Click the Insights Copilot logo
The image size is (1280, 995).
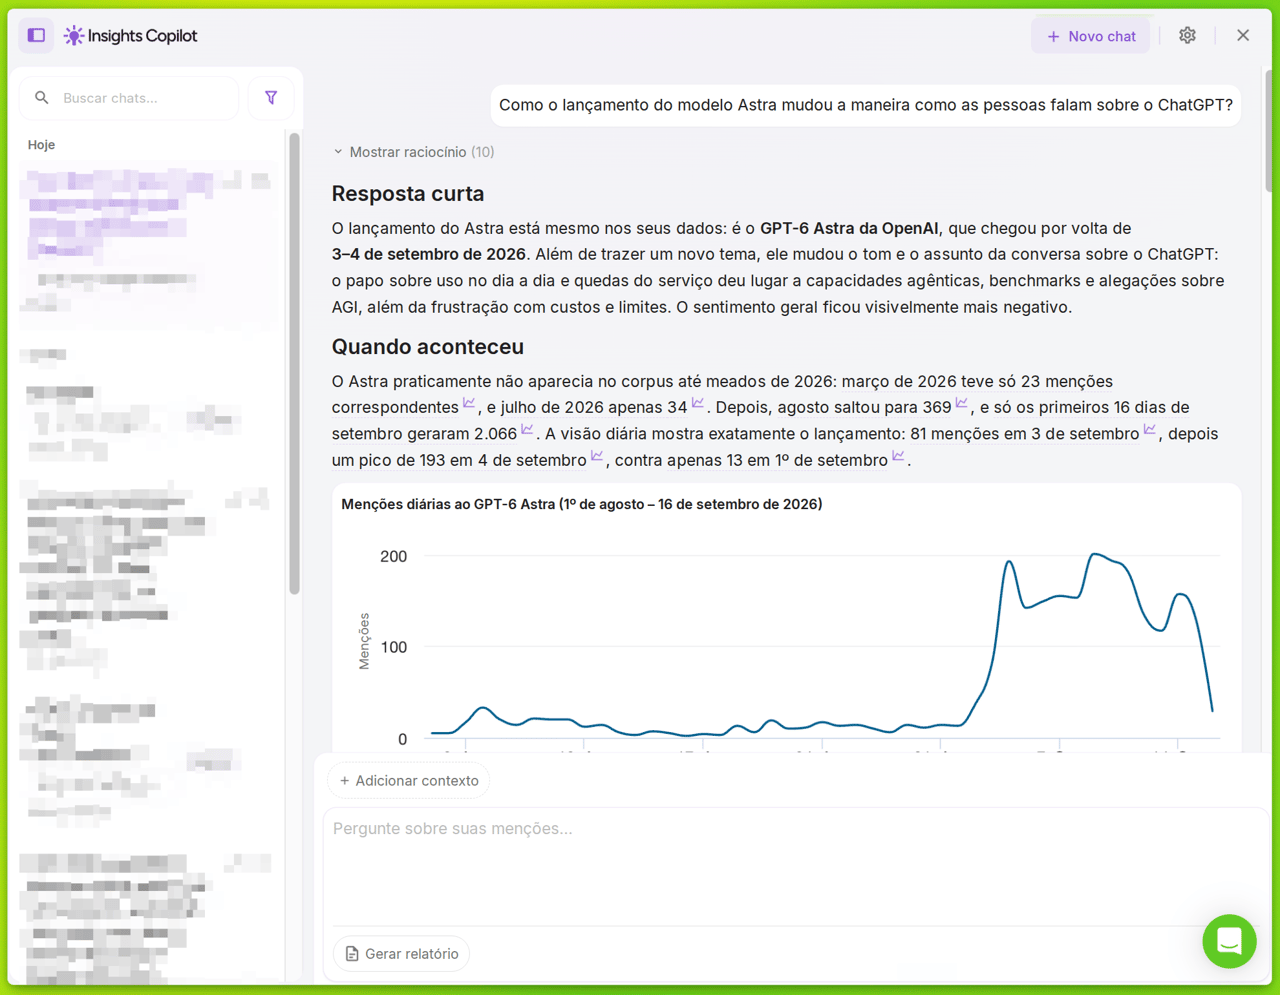click(130, 36)
